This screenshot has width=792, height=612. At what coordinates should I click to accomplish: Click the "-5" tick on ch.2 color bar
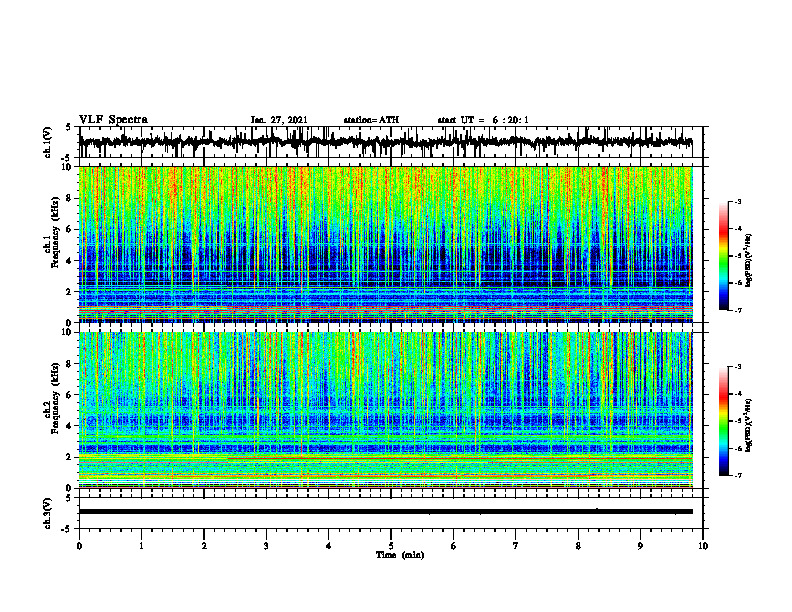[738, 421]
